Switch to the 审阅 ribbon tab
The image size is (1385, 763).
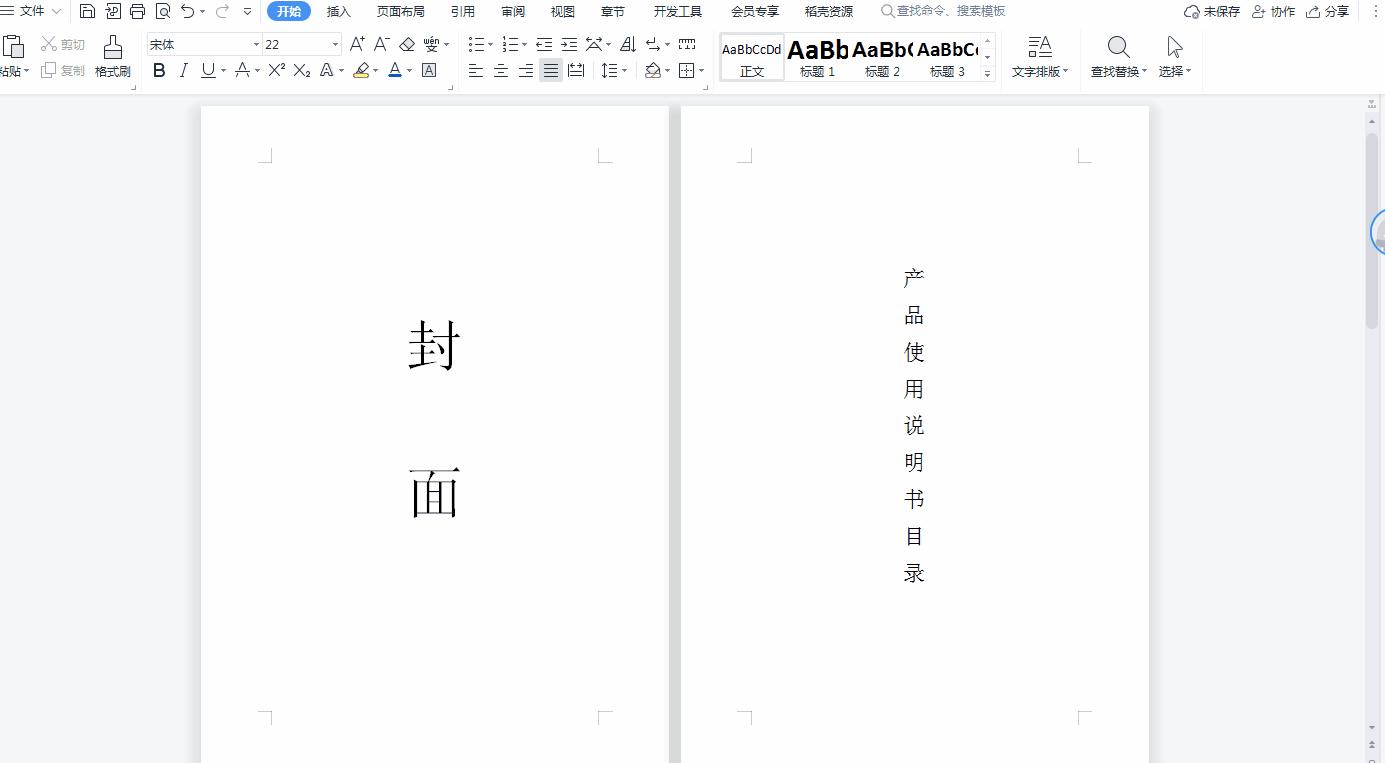(x=513, y=11)
